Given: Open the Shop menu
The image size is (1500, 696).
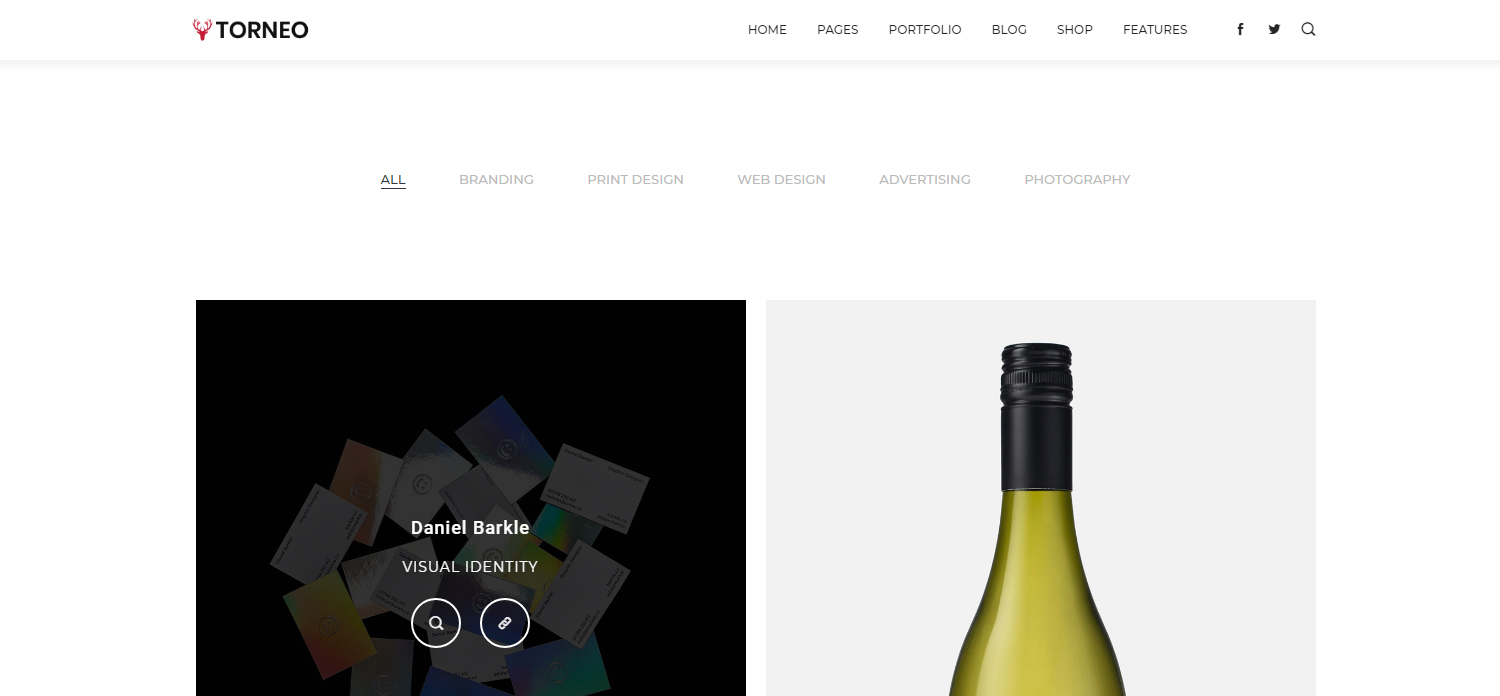Looking at the screenshot, I should tap(1075, 30).
